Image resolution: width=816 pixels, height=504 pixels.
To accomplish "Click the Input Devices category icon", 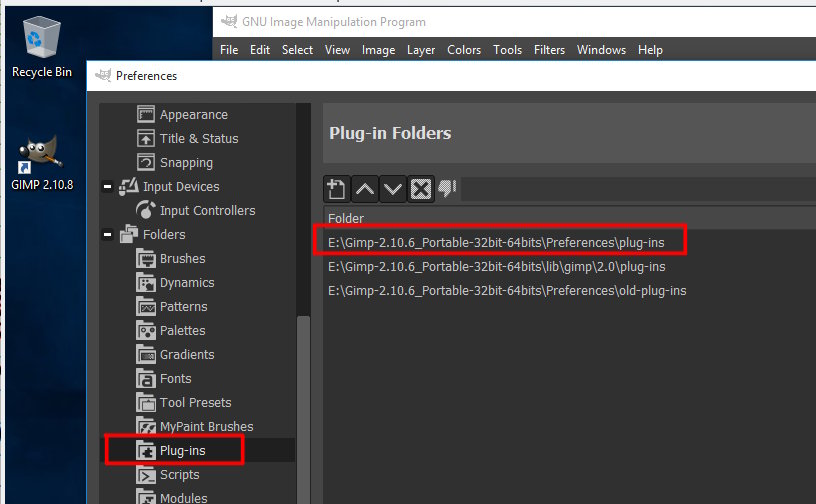I will click(129, 186).
